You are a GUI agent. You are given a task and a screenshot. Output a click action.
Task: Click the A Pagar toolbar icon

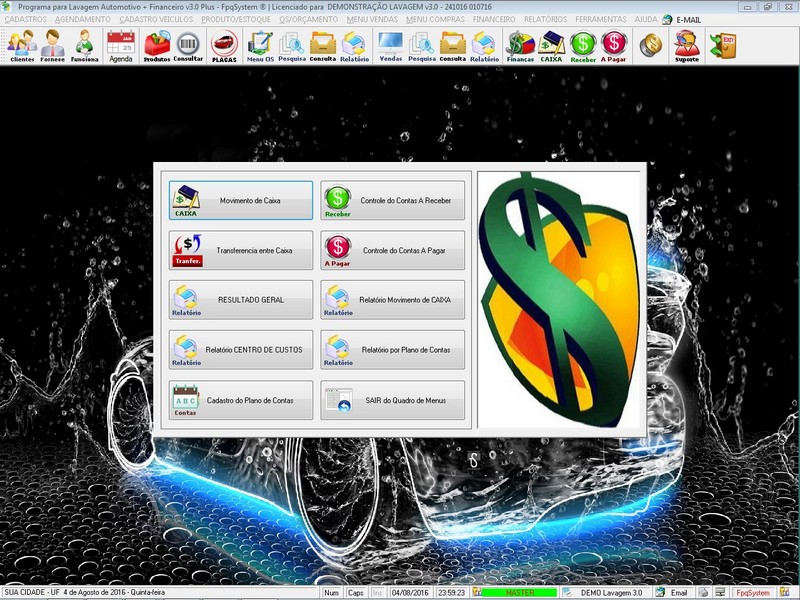(613, 45)
